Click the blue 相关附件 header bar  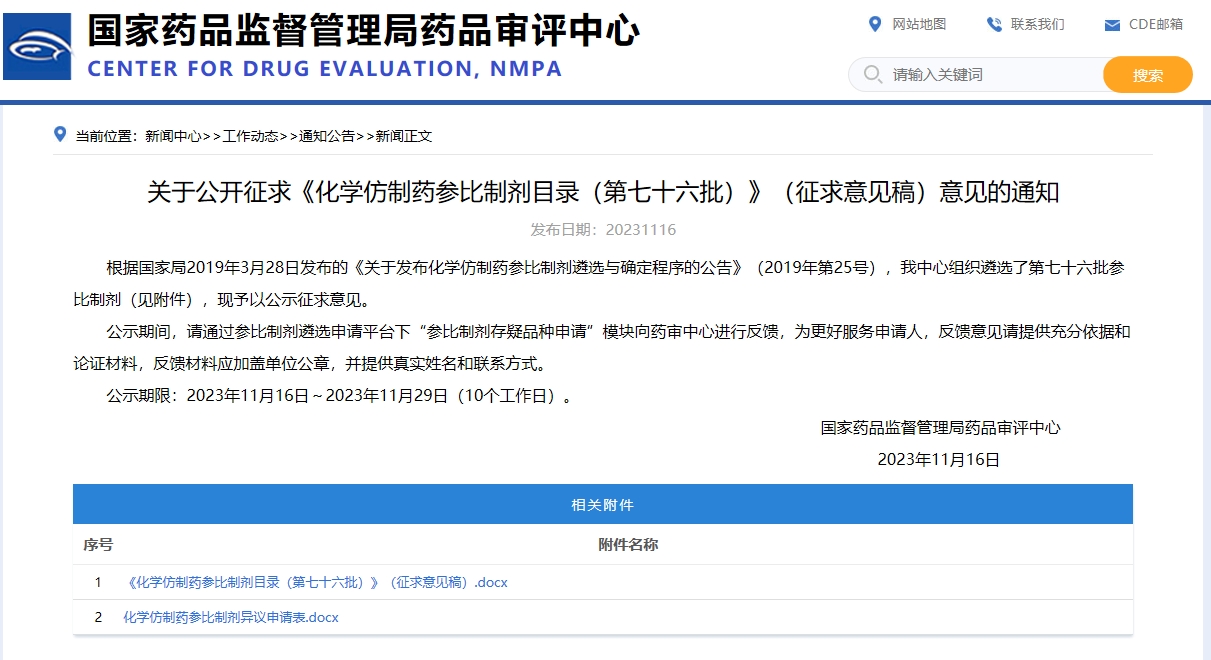(602, 505)
